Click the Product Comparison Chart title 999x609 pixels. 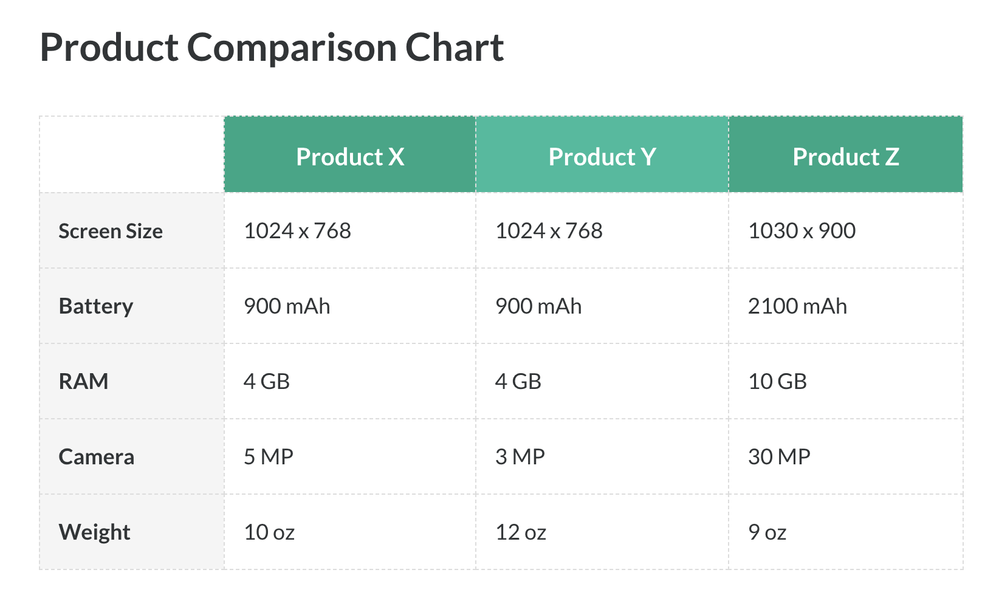click(272, 48)
